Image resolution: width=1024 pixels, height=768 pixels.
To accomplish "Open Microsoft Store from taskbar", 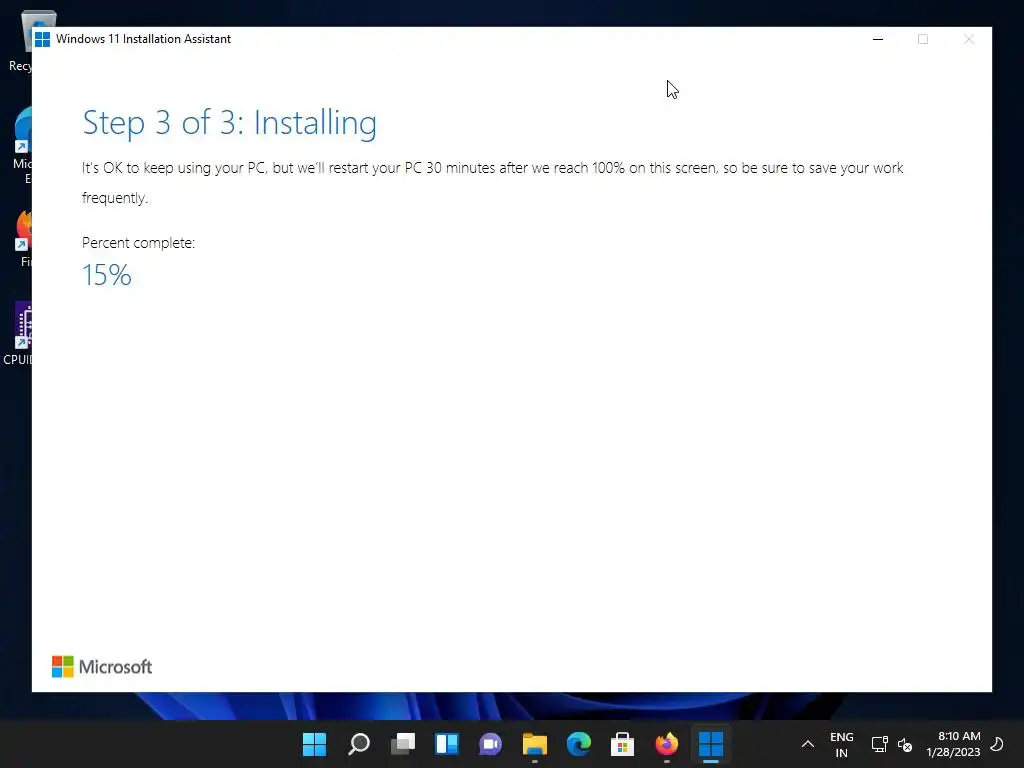I will click(x=622, y=744).
